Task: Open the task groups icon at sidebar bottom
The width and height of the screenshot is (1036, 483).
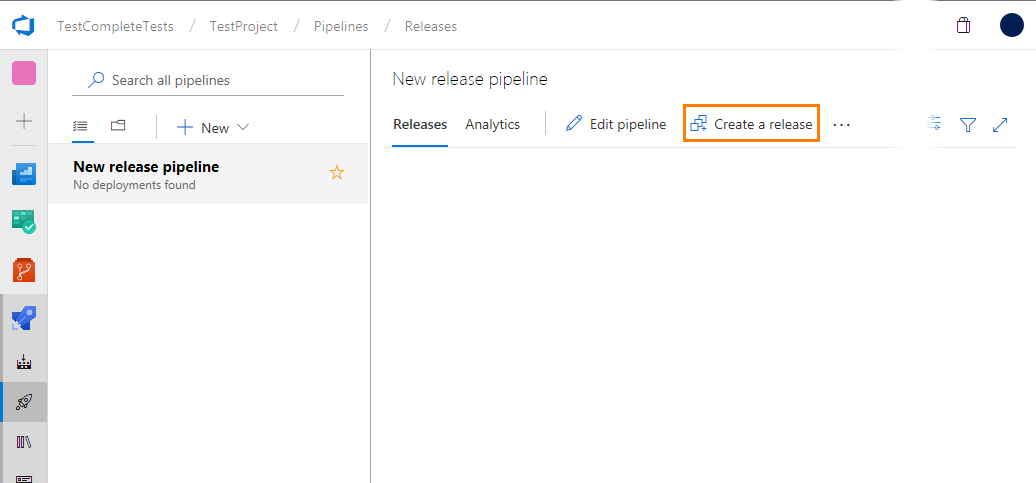Action: [x=24, y=478]
